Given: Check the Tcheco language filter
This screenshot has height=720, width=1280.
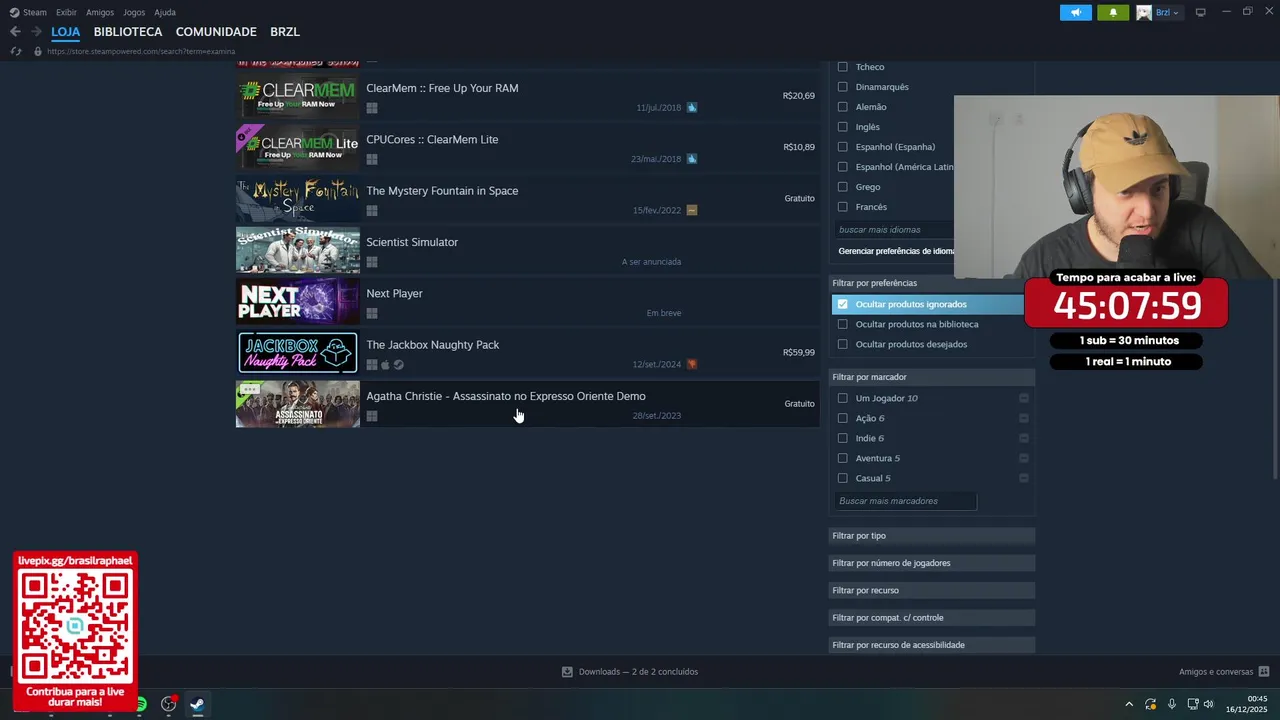Looking at the screenshot, I should [842, 67].
